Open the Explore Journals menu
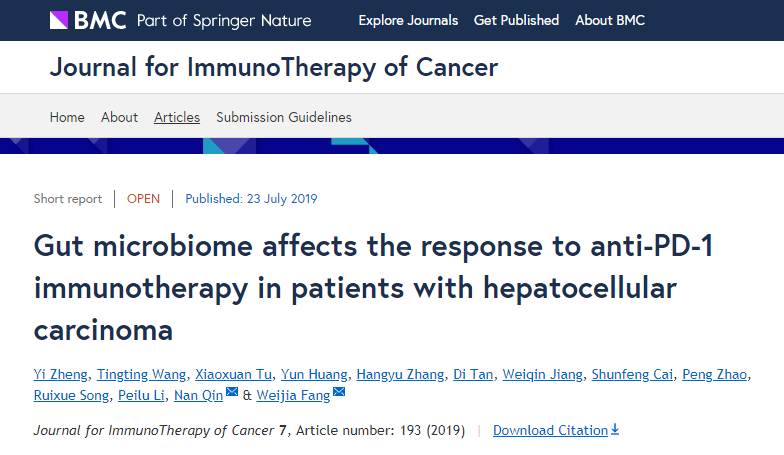This screenshot has width=784, height=455. [x=408, y=20]
